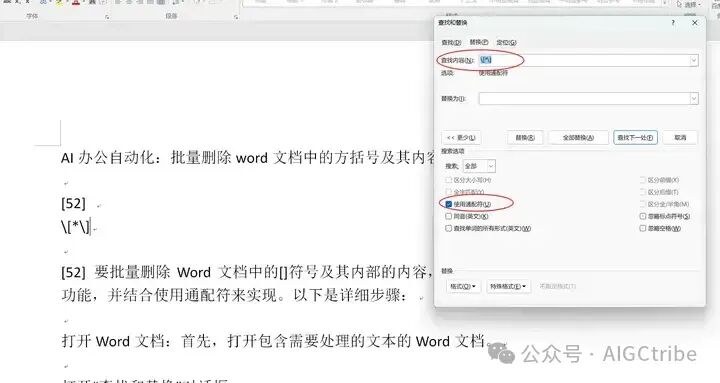Click the '\[*\]' line in document
Viewport: 720px width, 383px height.
[75, 226]
